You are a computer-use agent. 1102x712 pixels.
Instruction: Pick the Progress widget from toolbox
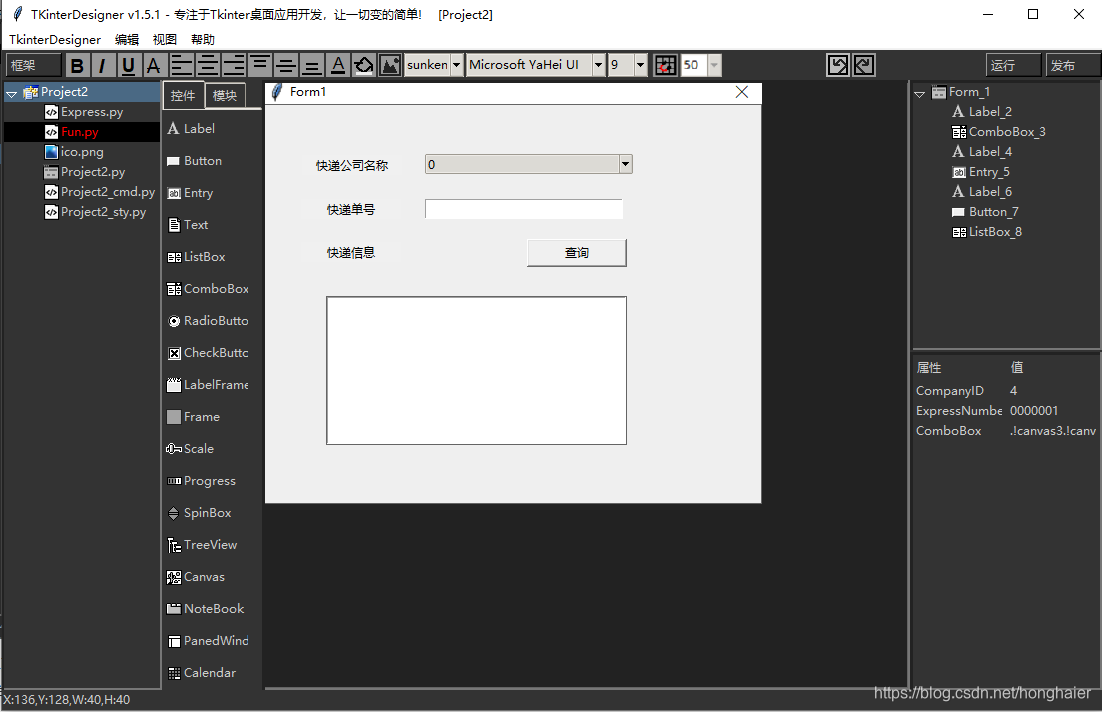pos(202,481)
